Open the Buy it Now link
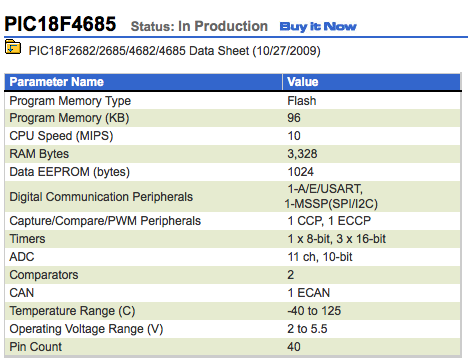Viewport: 468px width, 364px height. click(x=318, y=26)
